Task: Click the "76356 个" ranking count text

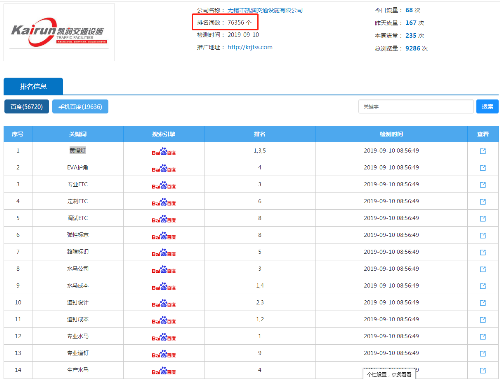Action: pos(239,23)
